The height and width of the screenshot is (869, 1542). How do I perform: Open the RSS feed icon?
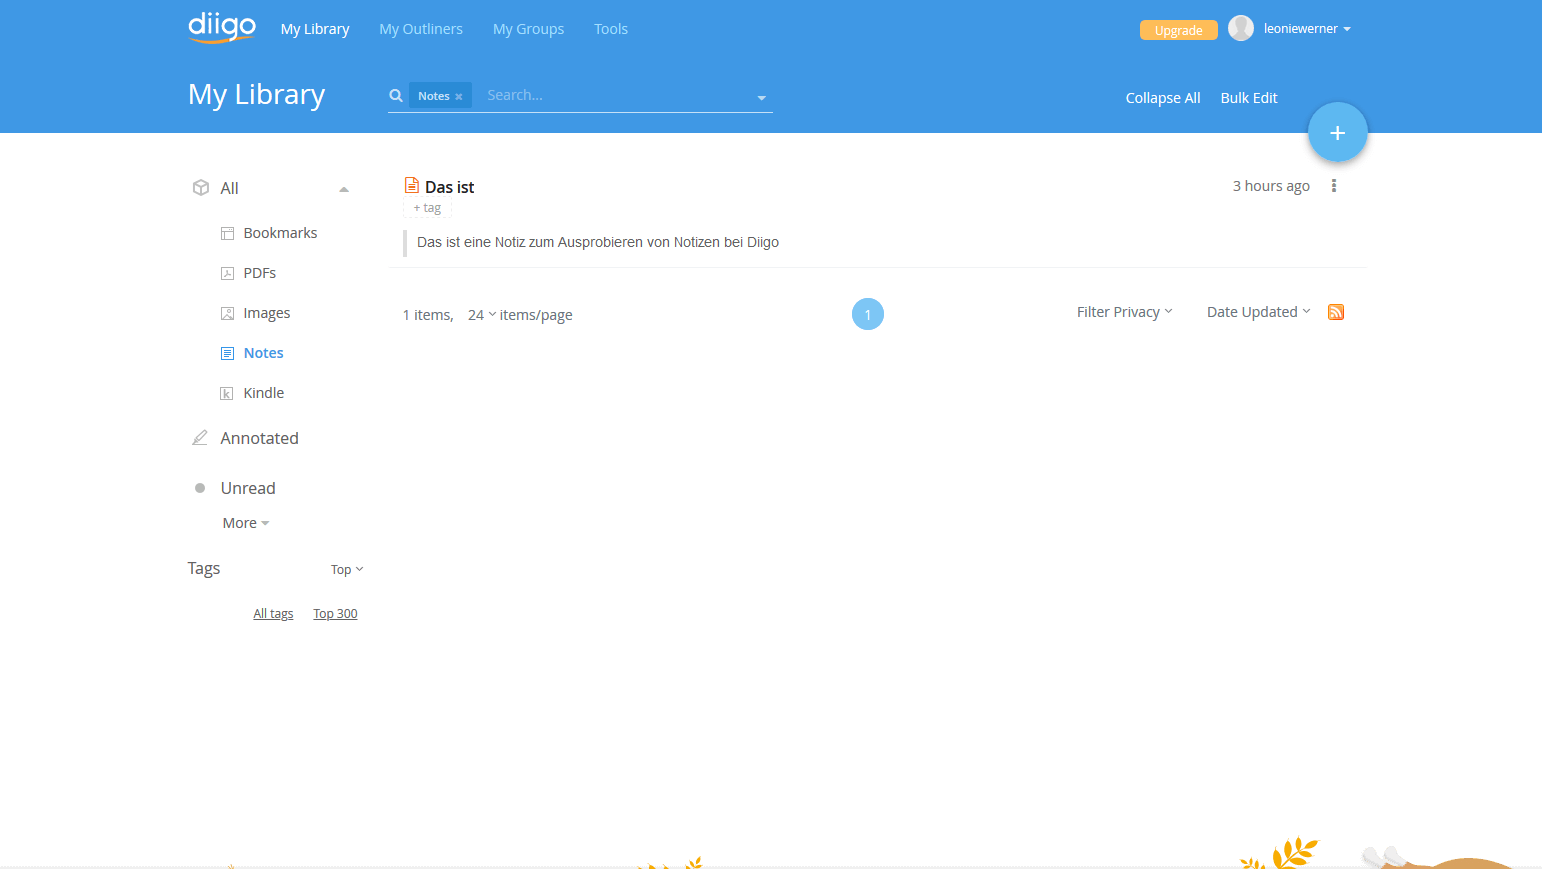1335,312
